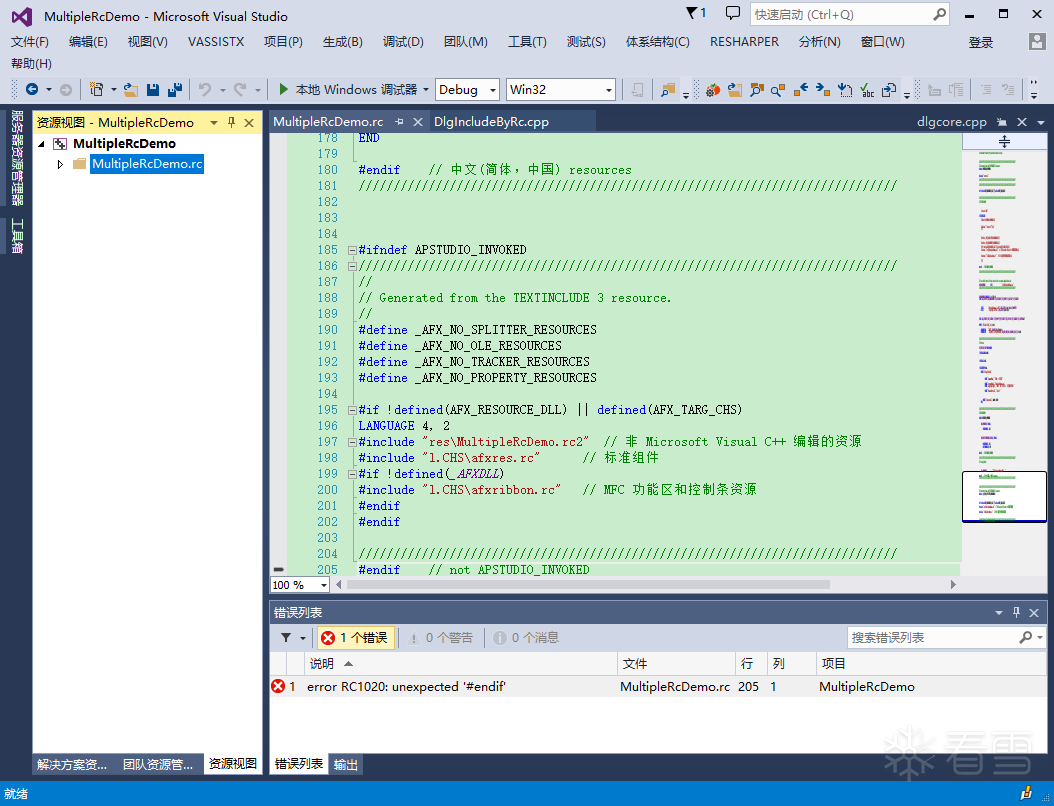
Task: Click the open file in solution icon
Action: (735, 89)
